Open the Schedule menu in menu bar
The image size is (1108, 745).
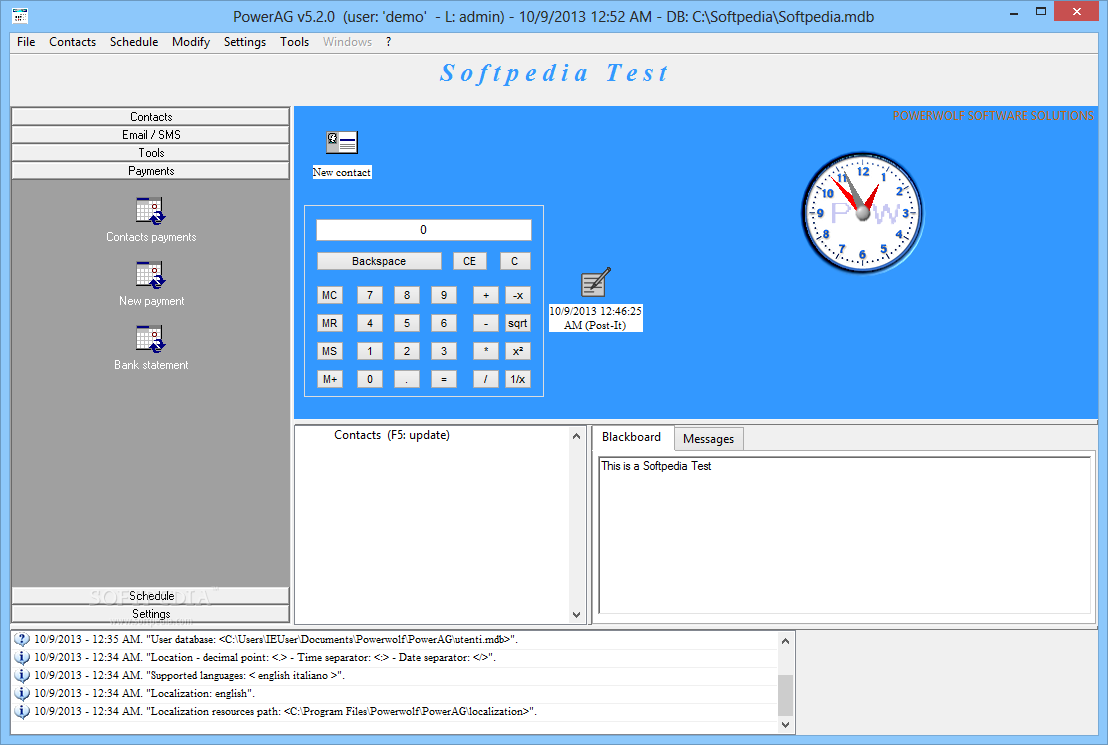click(x=134, y=42)
